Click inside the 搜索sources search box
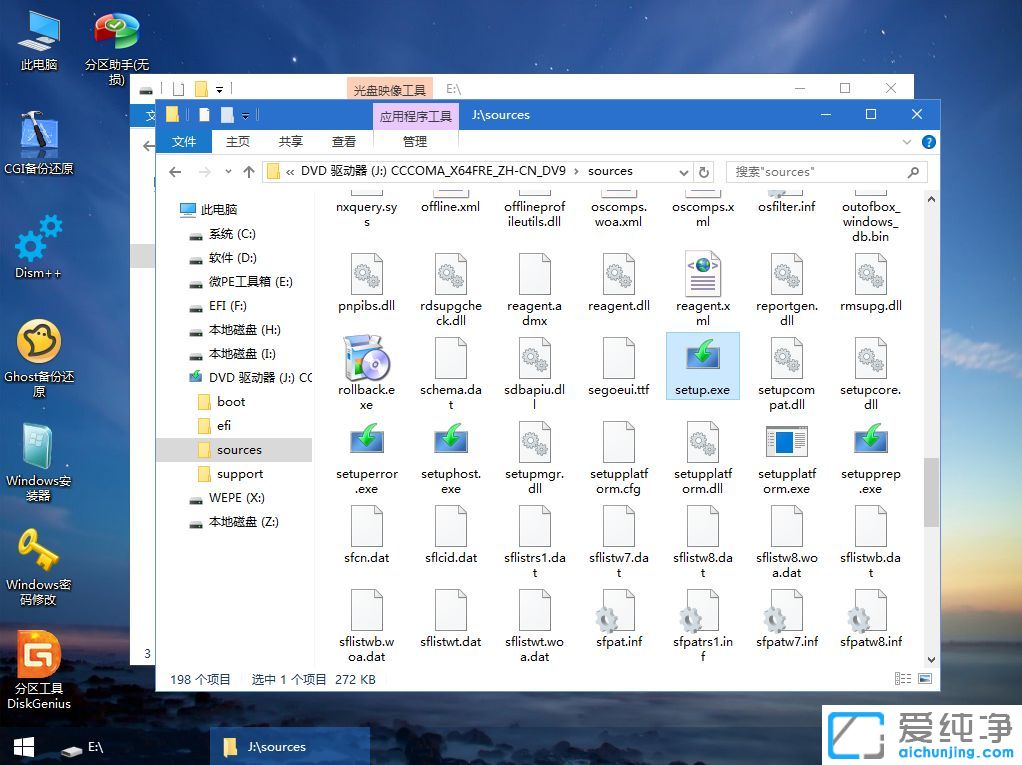This screenshot has height=765, width=1022. click(x=820, y=171)
